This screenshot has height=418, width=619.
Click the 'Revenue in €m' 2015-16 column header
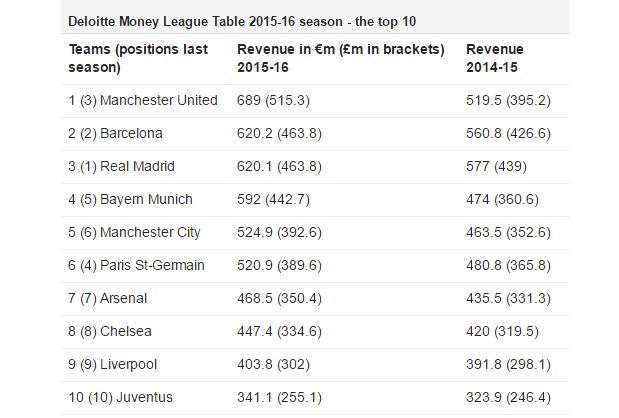[x=340, y=58]
